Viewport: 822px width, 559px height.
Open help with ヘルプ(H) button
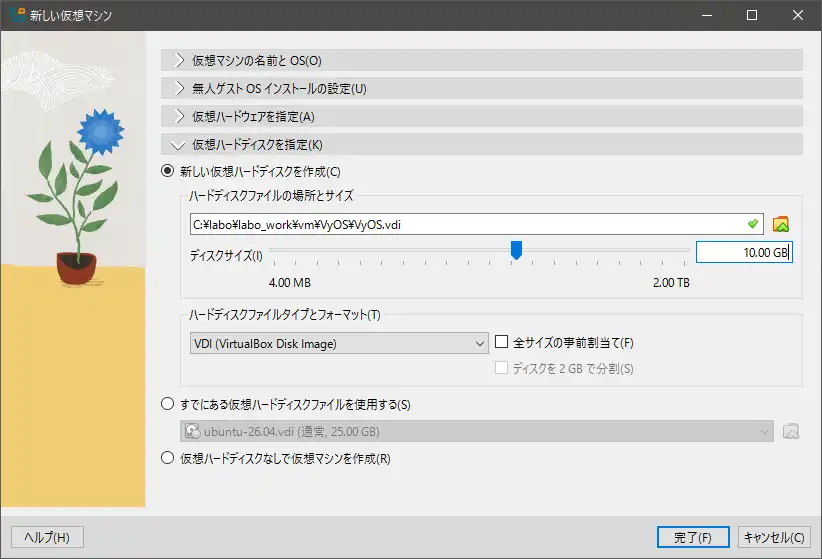click(47, 537)
